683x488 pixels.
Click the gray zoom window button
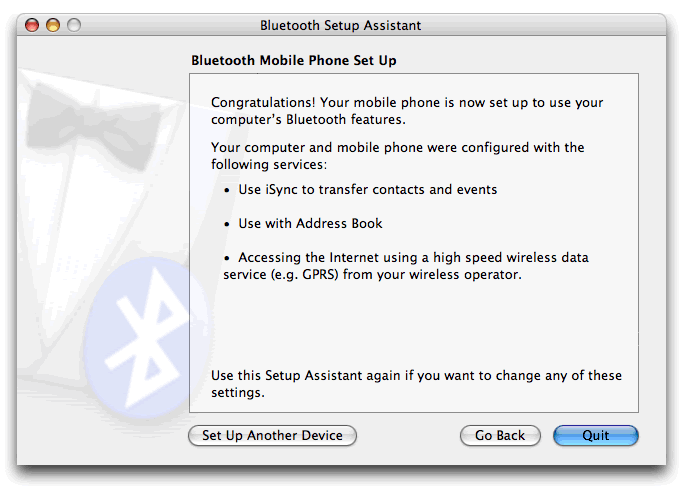[x=73, y=25]
